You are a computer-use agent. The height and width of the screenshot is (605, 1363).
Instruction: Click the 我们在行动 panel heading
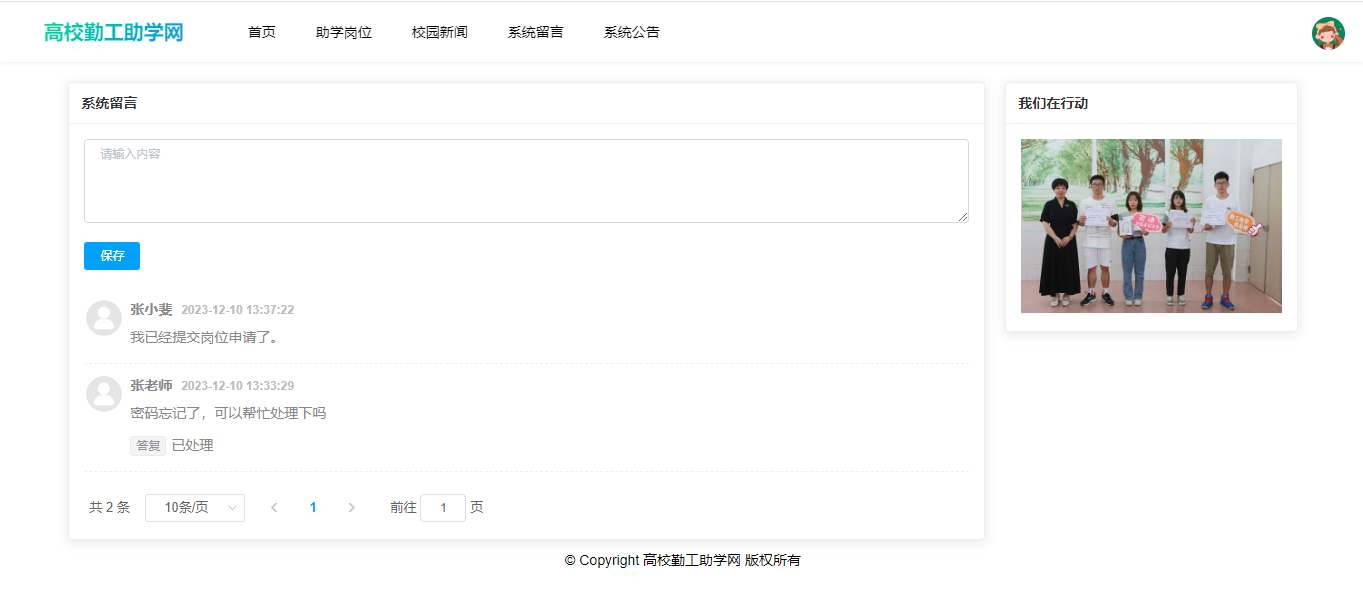[1053, 103]
